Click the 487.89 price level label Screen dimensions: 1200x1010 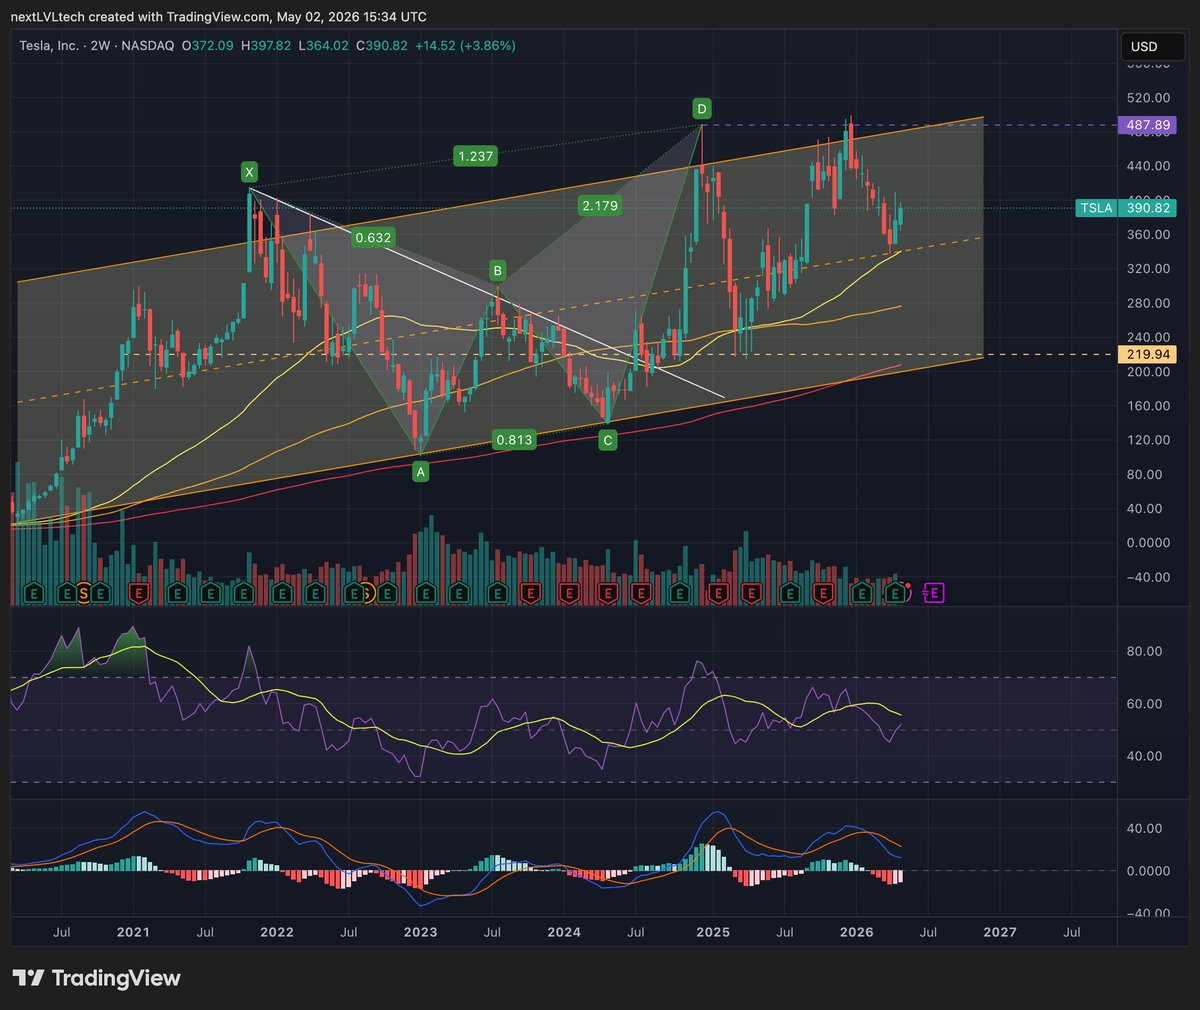1147,125
